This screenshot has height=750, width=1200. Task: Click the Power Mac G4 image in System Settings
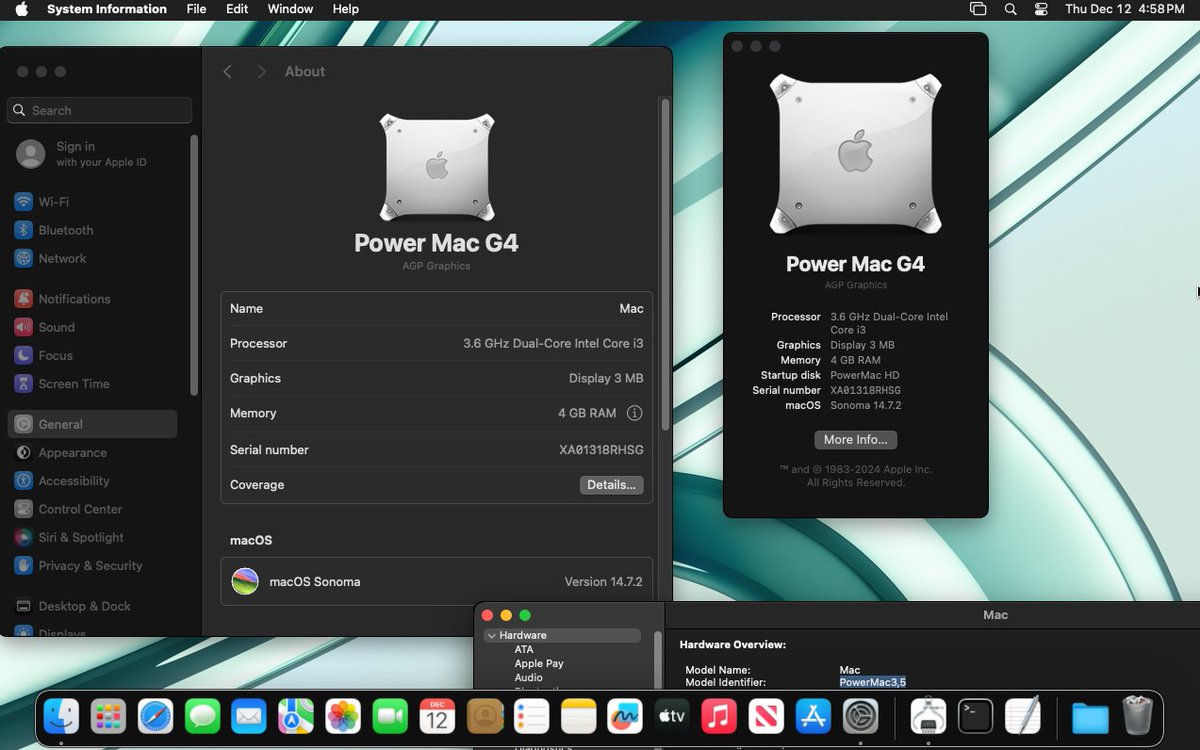[x=437, y=167]
